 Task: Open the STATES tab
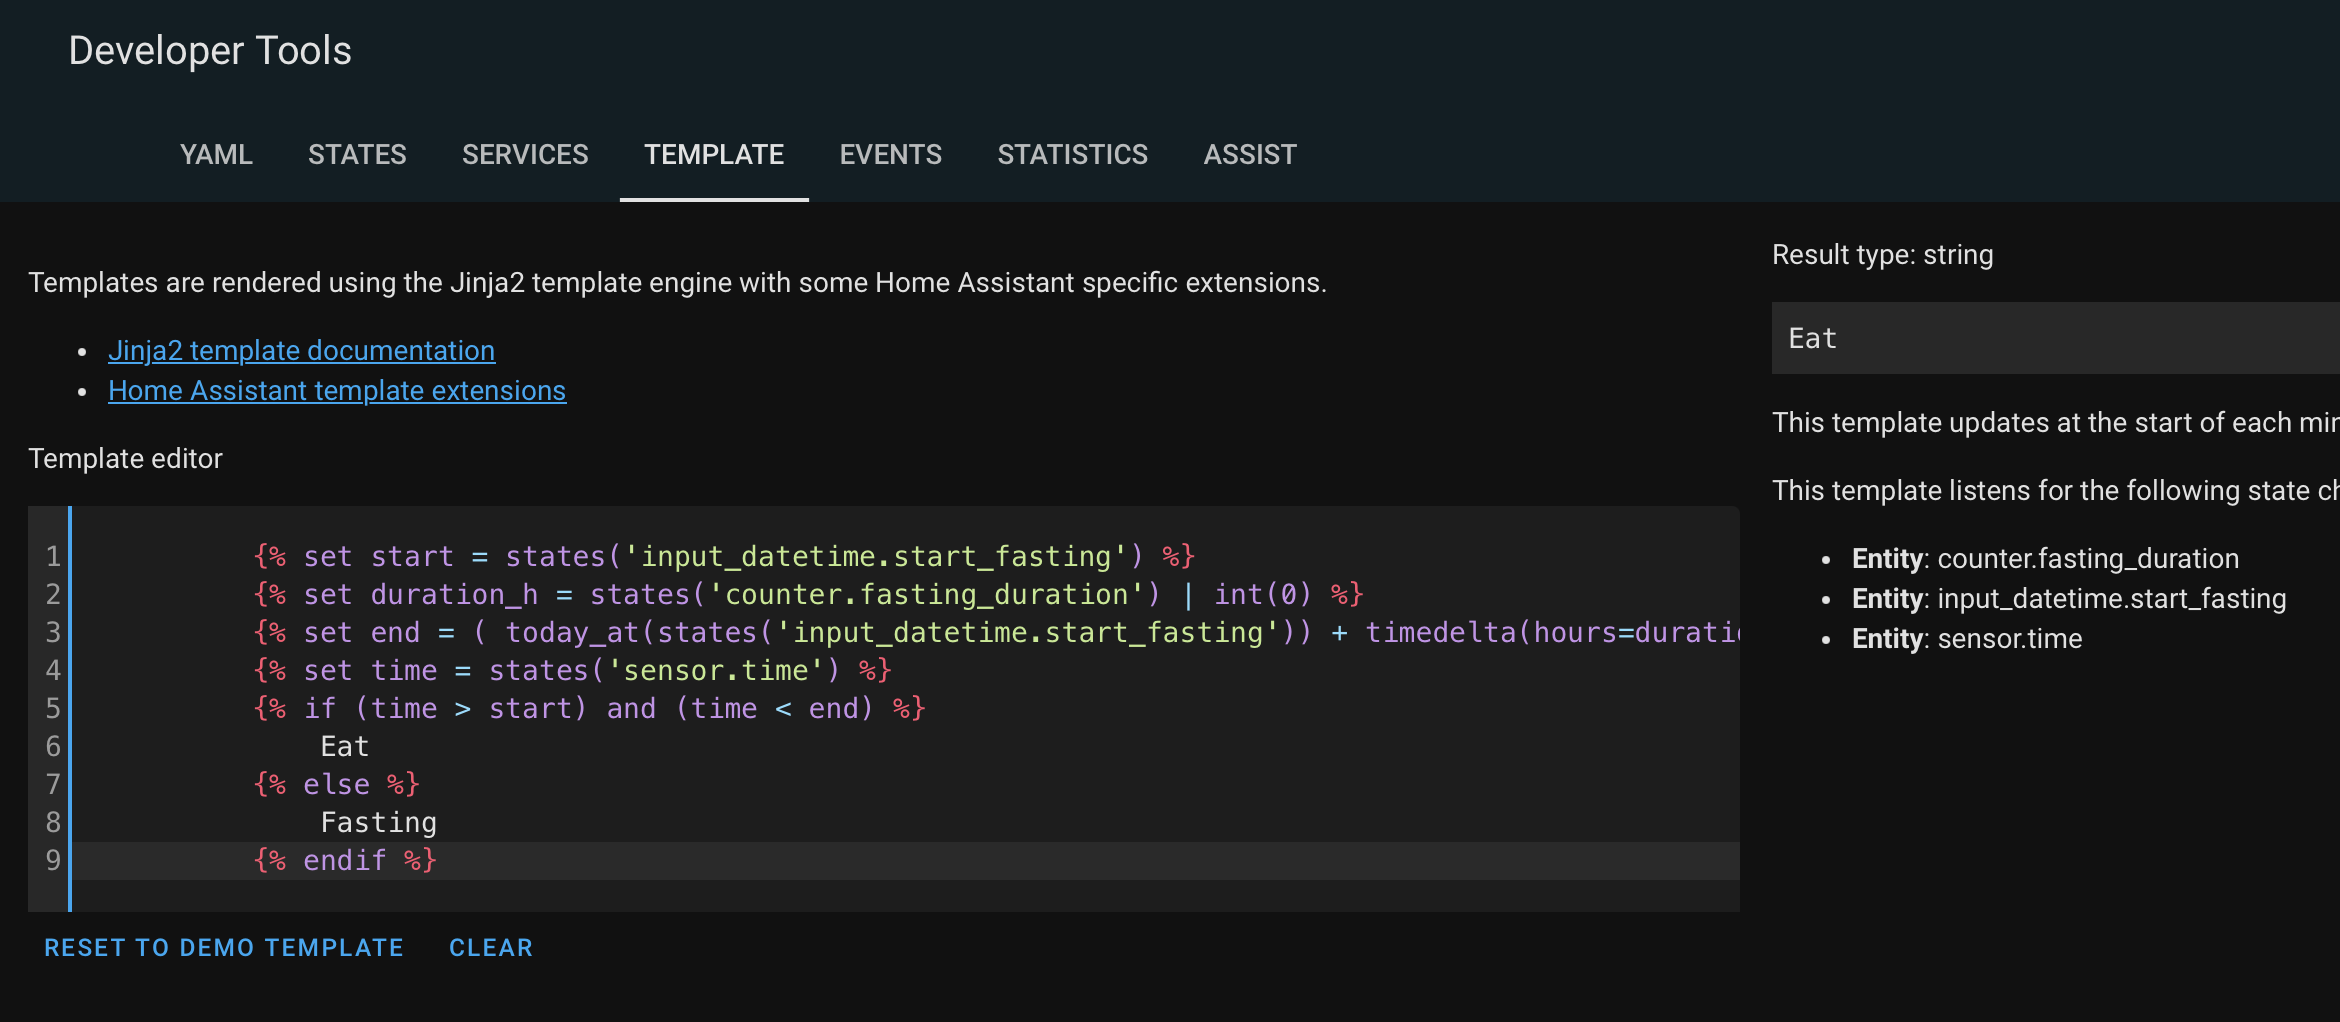coord(357,155)
